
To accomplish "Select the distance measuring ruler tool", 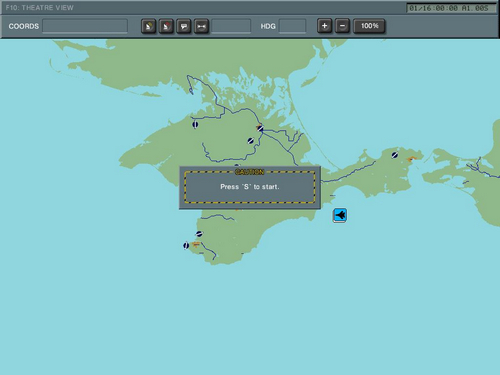I will (201, 26).
